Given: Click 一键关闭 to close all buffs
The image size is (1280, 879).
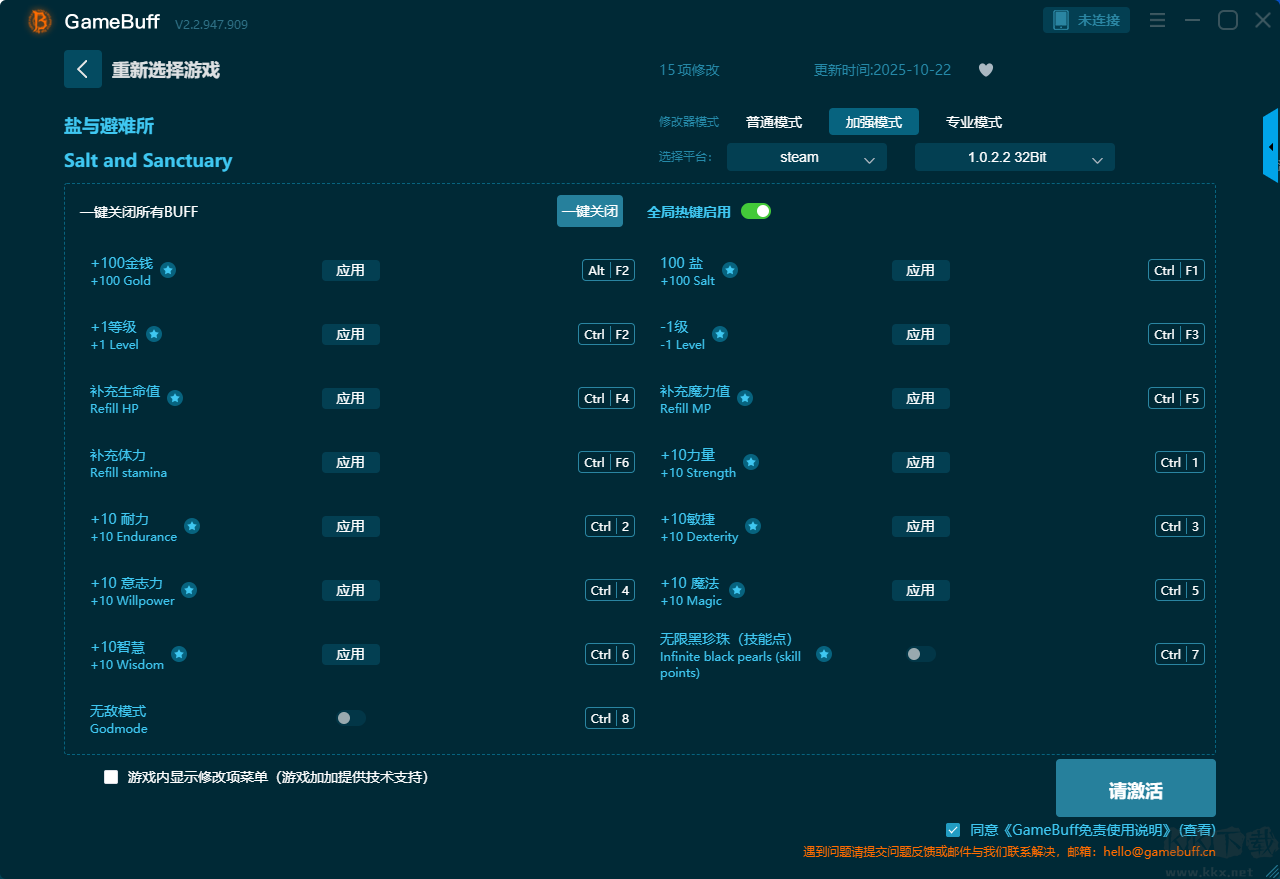Looking at the screenshot, I should pyautogui.click(x=589, y=211).
